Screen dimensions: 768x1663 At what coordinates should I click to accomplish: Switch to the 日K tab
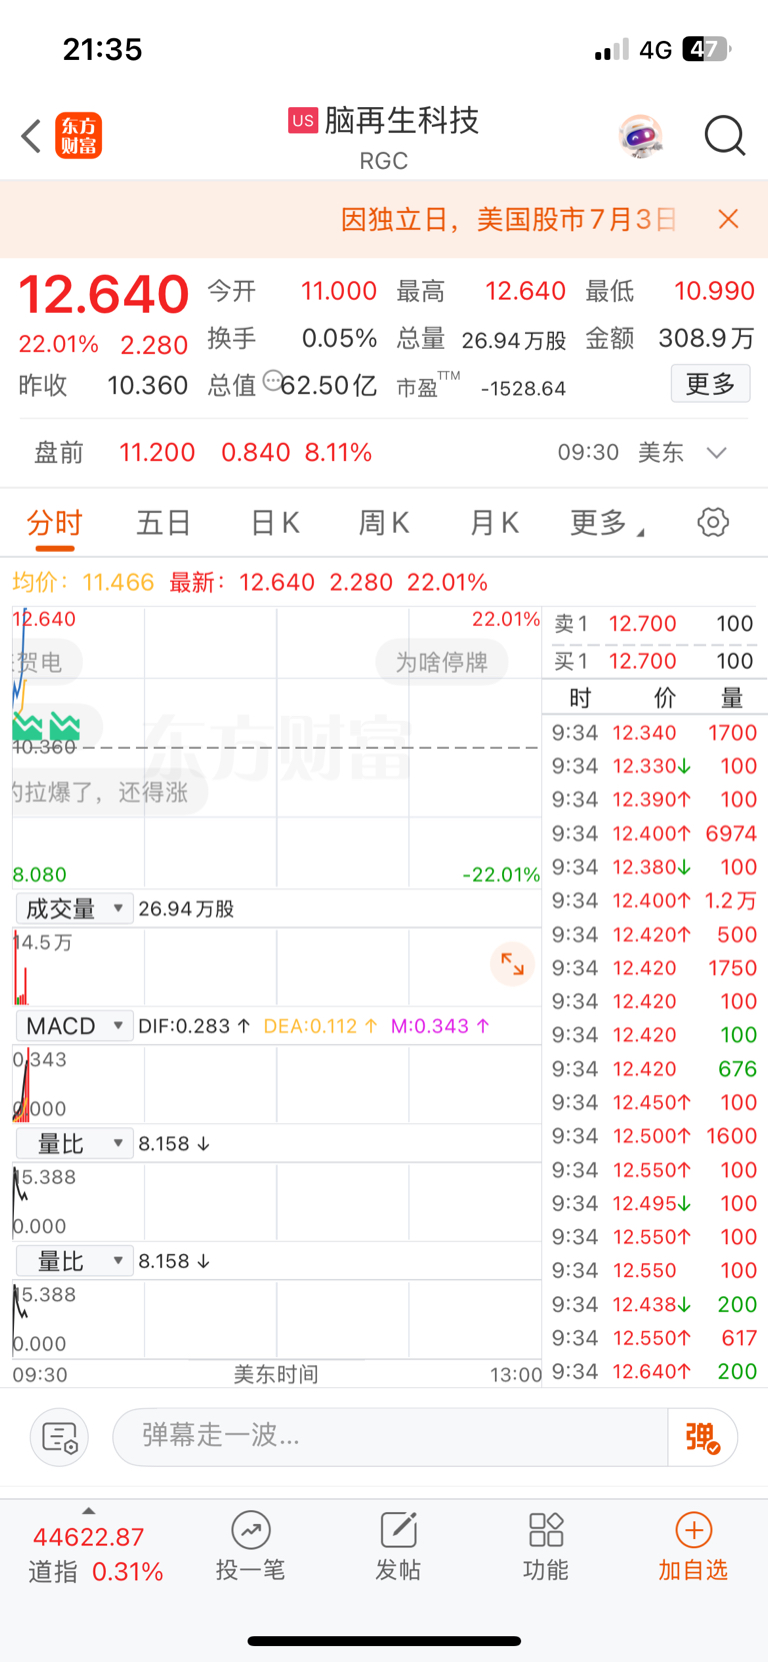[275, 523]
